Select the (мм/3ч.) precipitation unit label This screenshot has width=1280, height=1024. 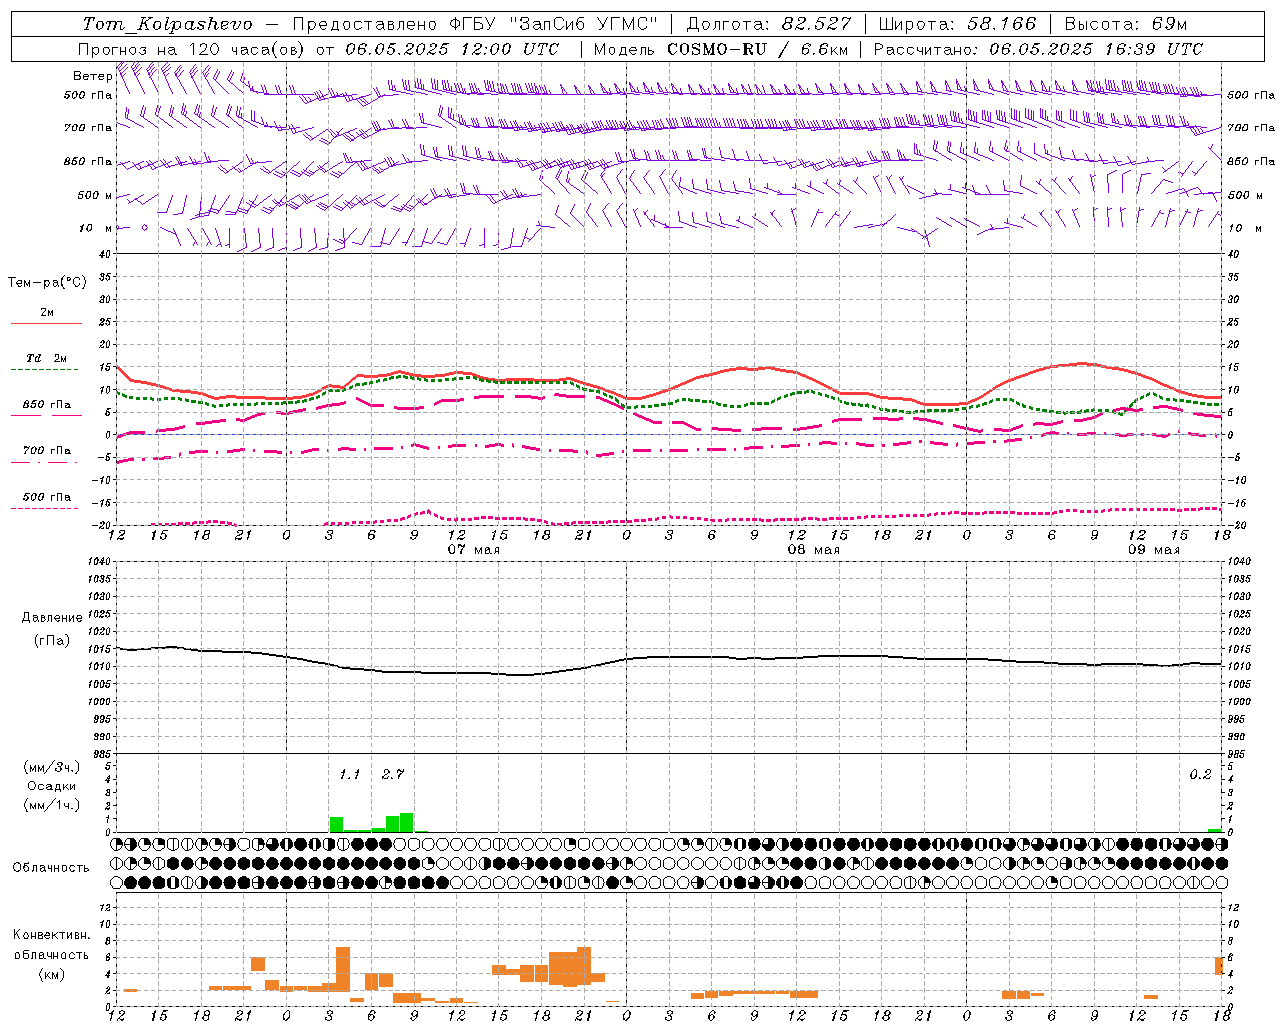[x=52, y=767]
